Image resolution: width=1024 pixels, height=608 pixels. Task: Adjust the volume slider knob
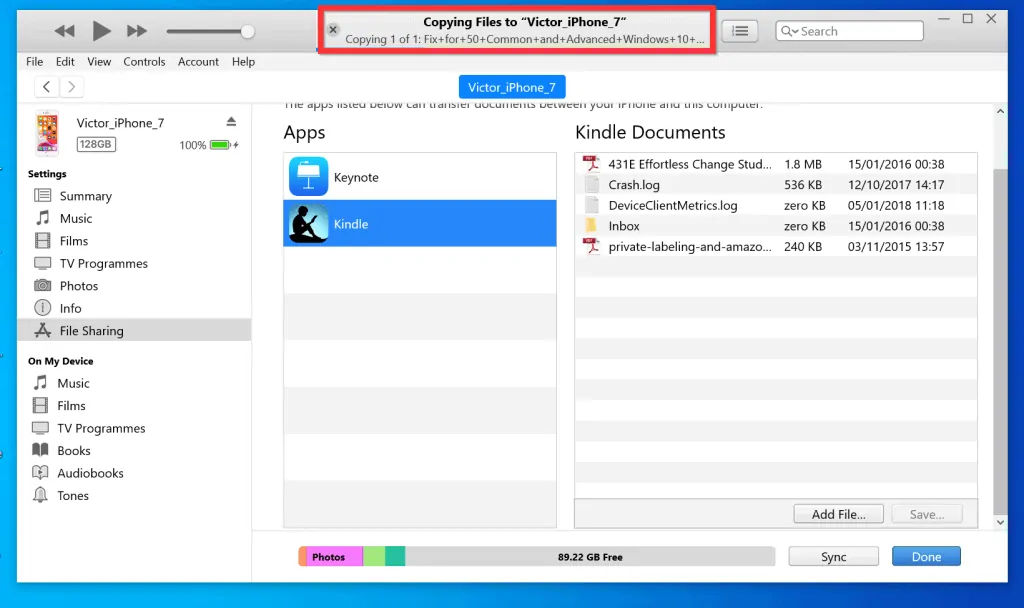(x=247, y=32)
